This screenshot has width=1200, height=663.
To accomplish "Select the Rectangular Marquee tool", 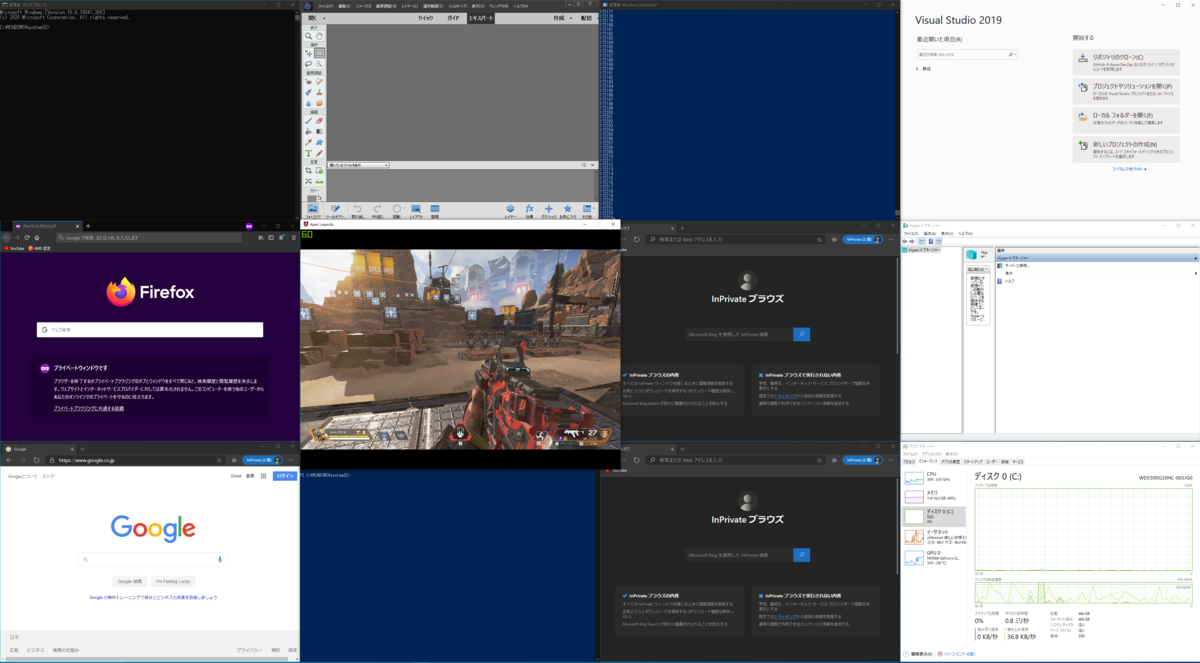I will coord(320,53).
